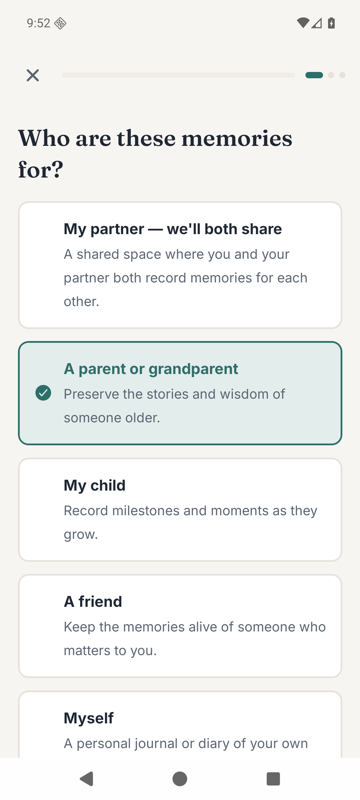Tap the last grey step dot

pyautogui.click(x=342, y=75)
